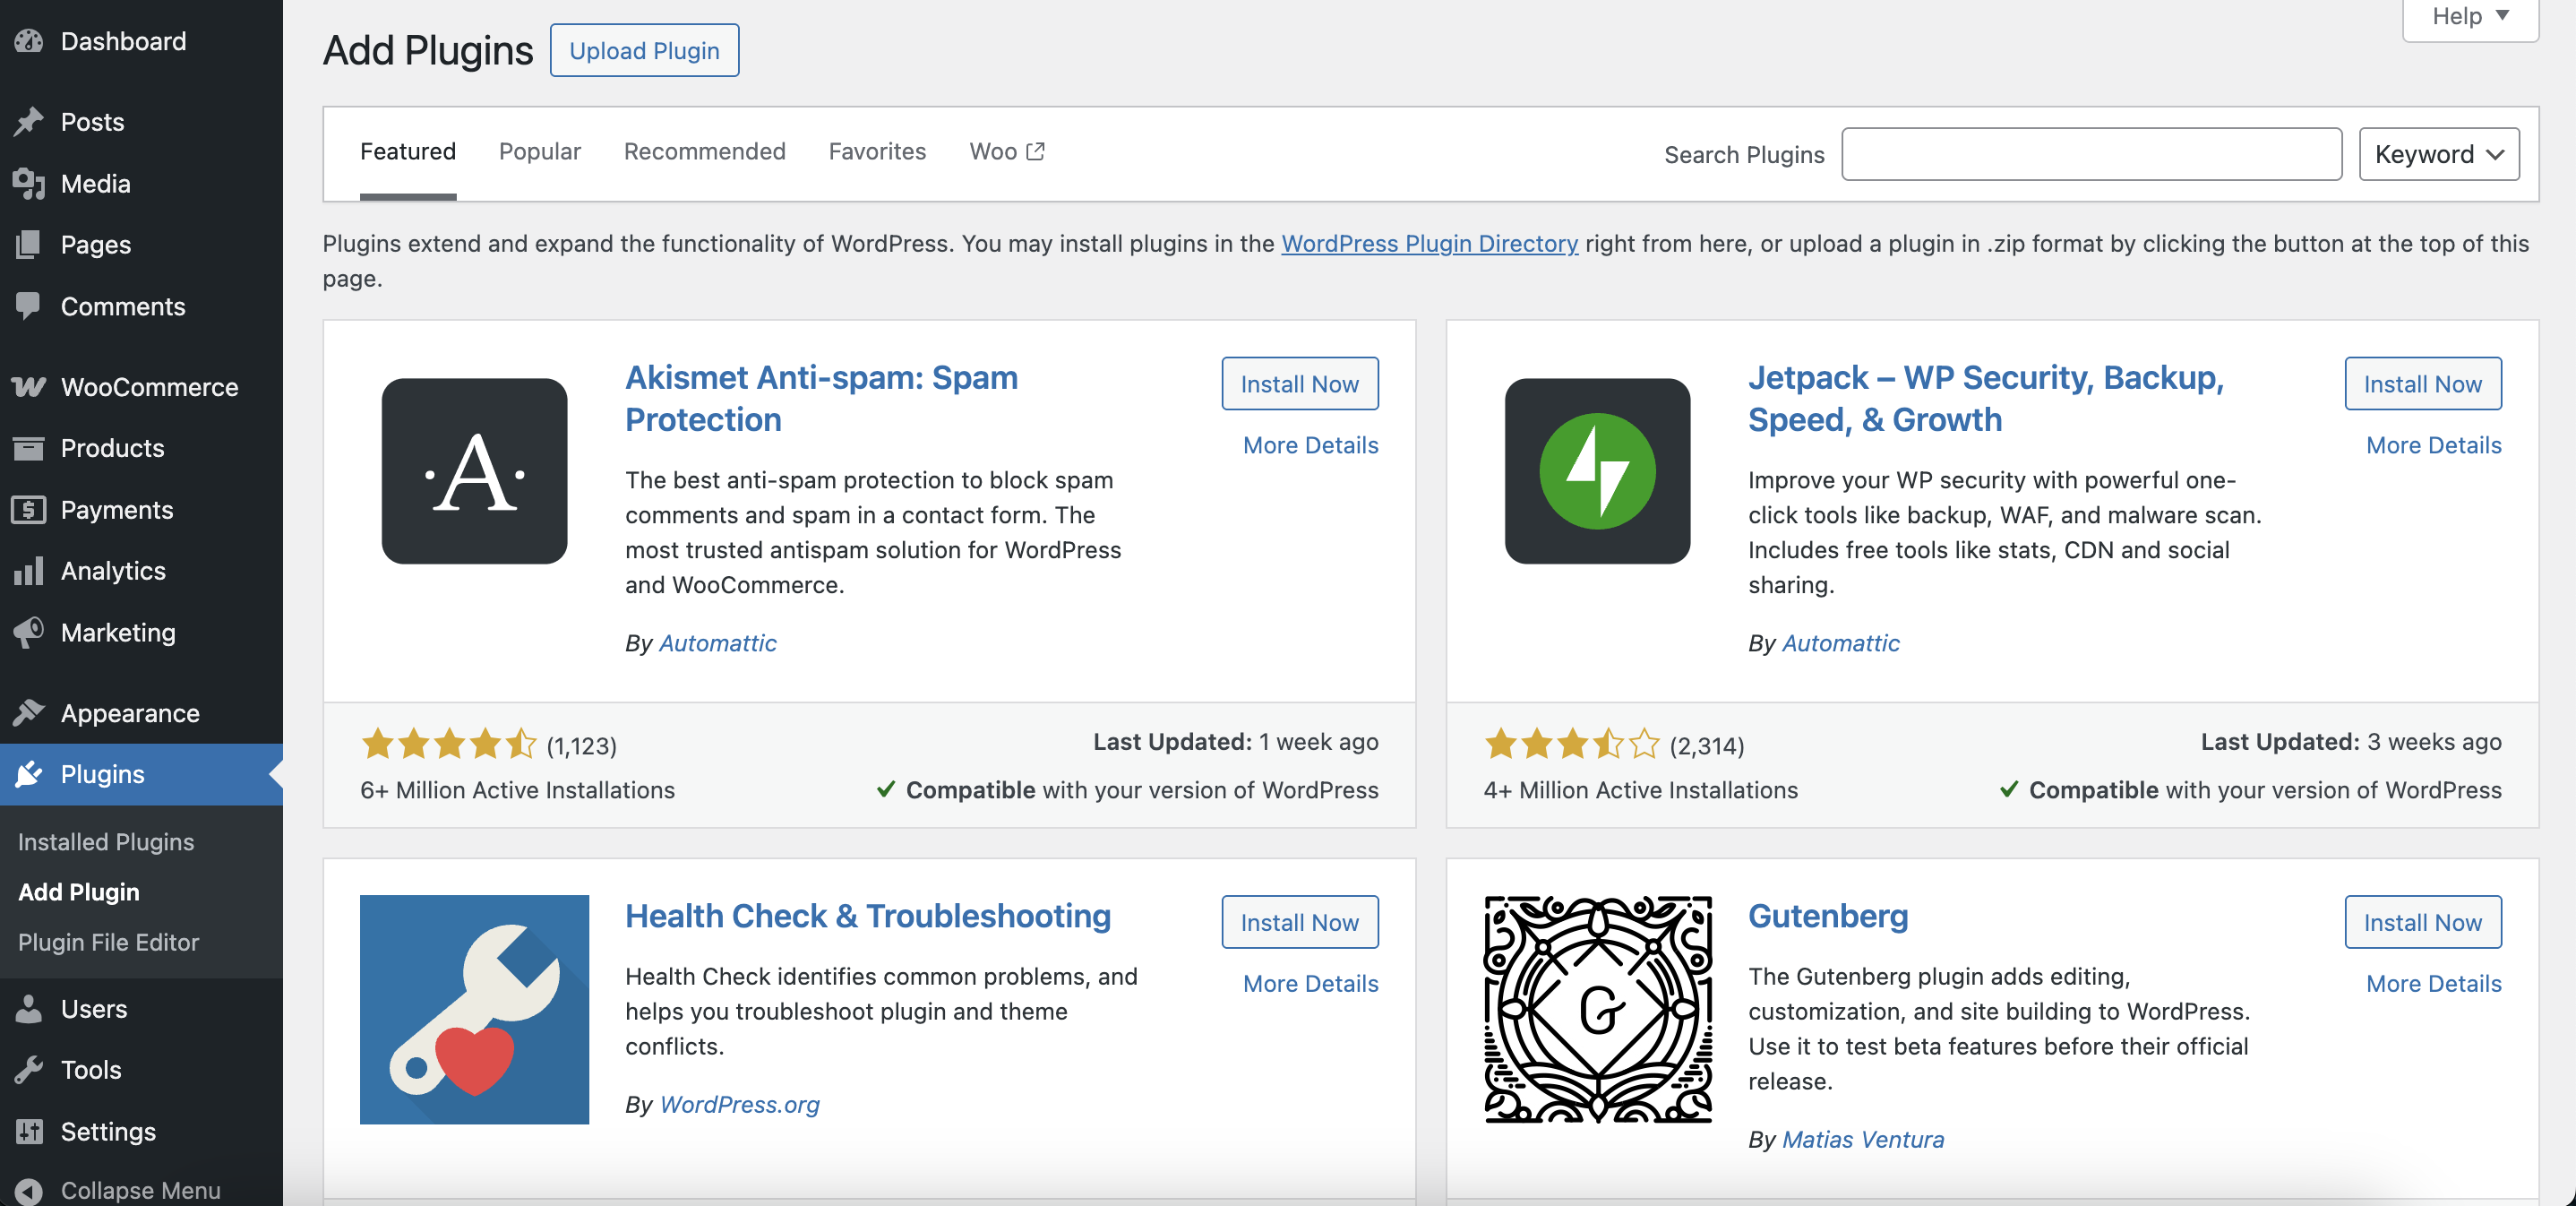This screenshot has height=1206, width=2576.
Task: Click the Marketing megaphone icon
Action: (x=29, y=632)
